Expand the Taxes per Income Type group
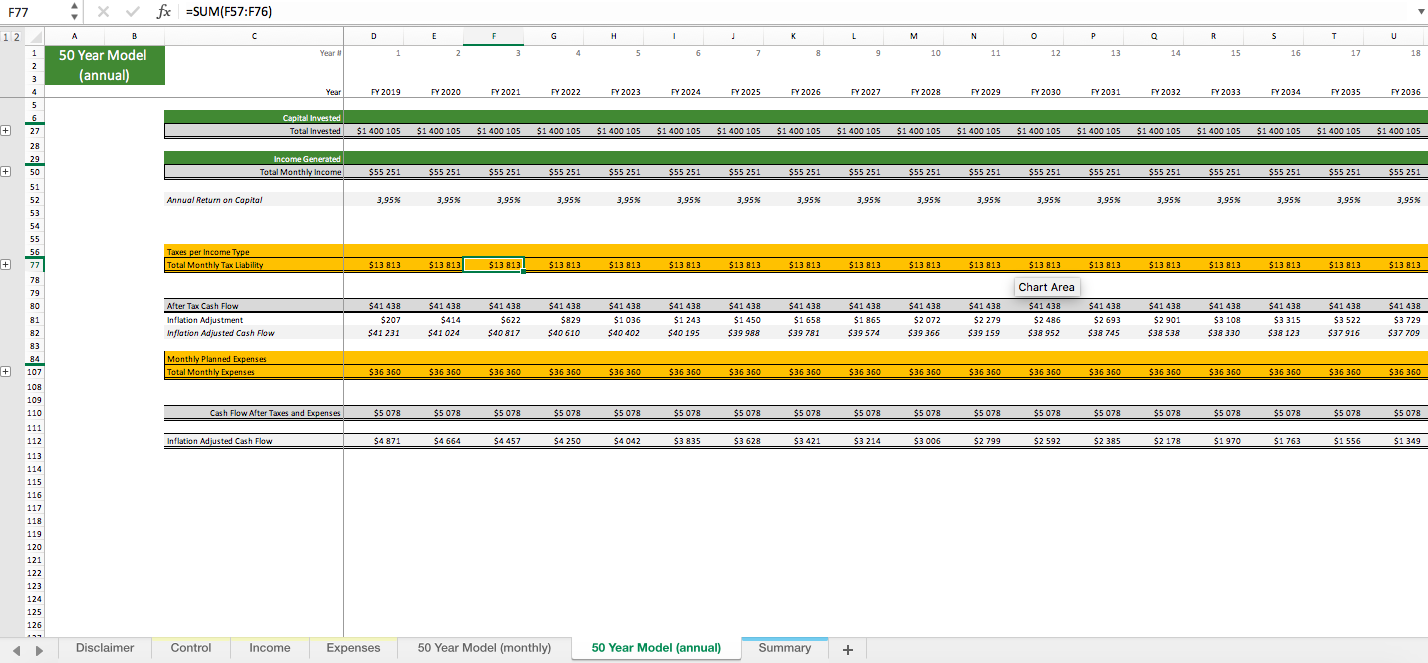The height and width of the screenshot is (663, 1428). 5,262
